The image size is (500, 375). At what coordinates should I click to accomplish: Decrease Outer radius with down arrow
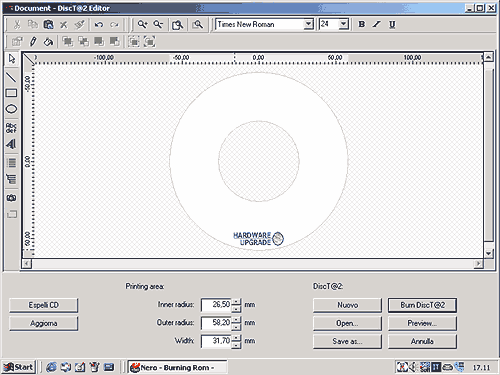click(x=236, y=326)
